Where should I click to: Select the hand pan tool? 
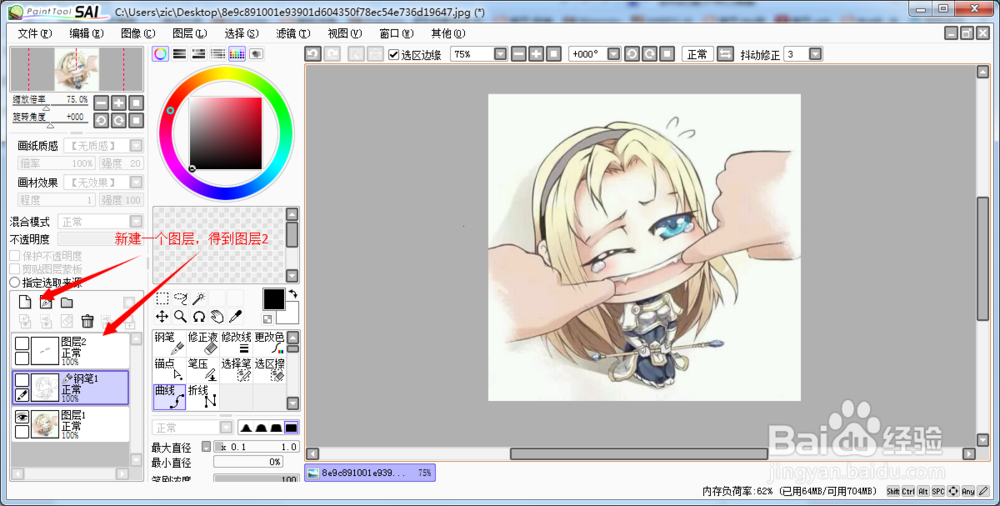click(x=217, y=316)
